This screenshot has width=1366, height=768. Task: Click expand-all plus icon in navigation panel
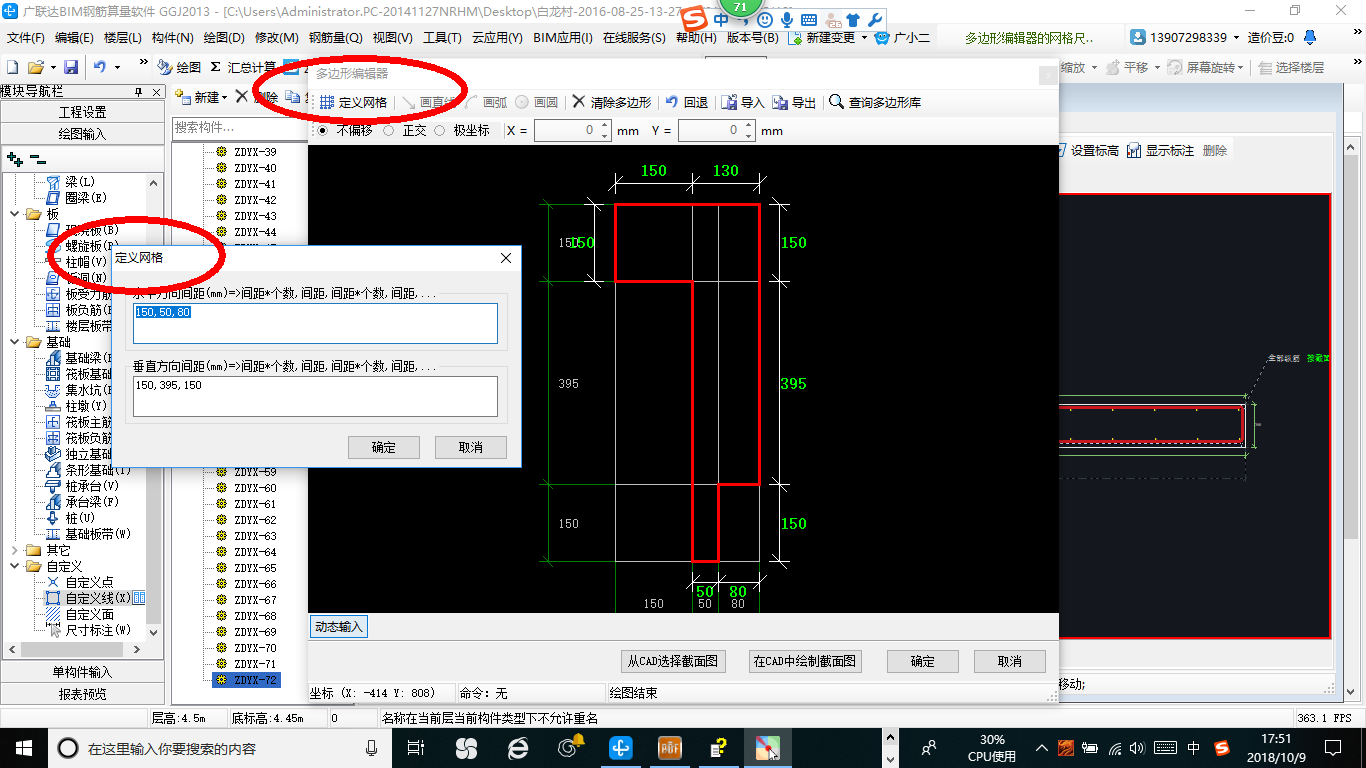tap(14, 159)
